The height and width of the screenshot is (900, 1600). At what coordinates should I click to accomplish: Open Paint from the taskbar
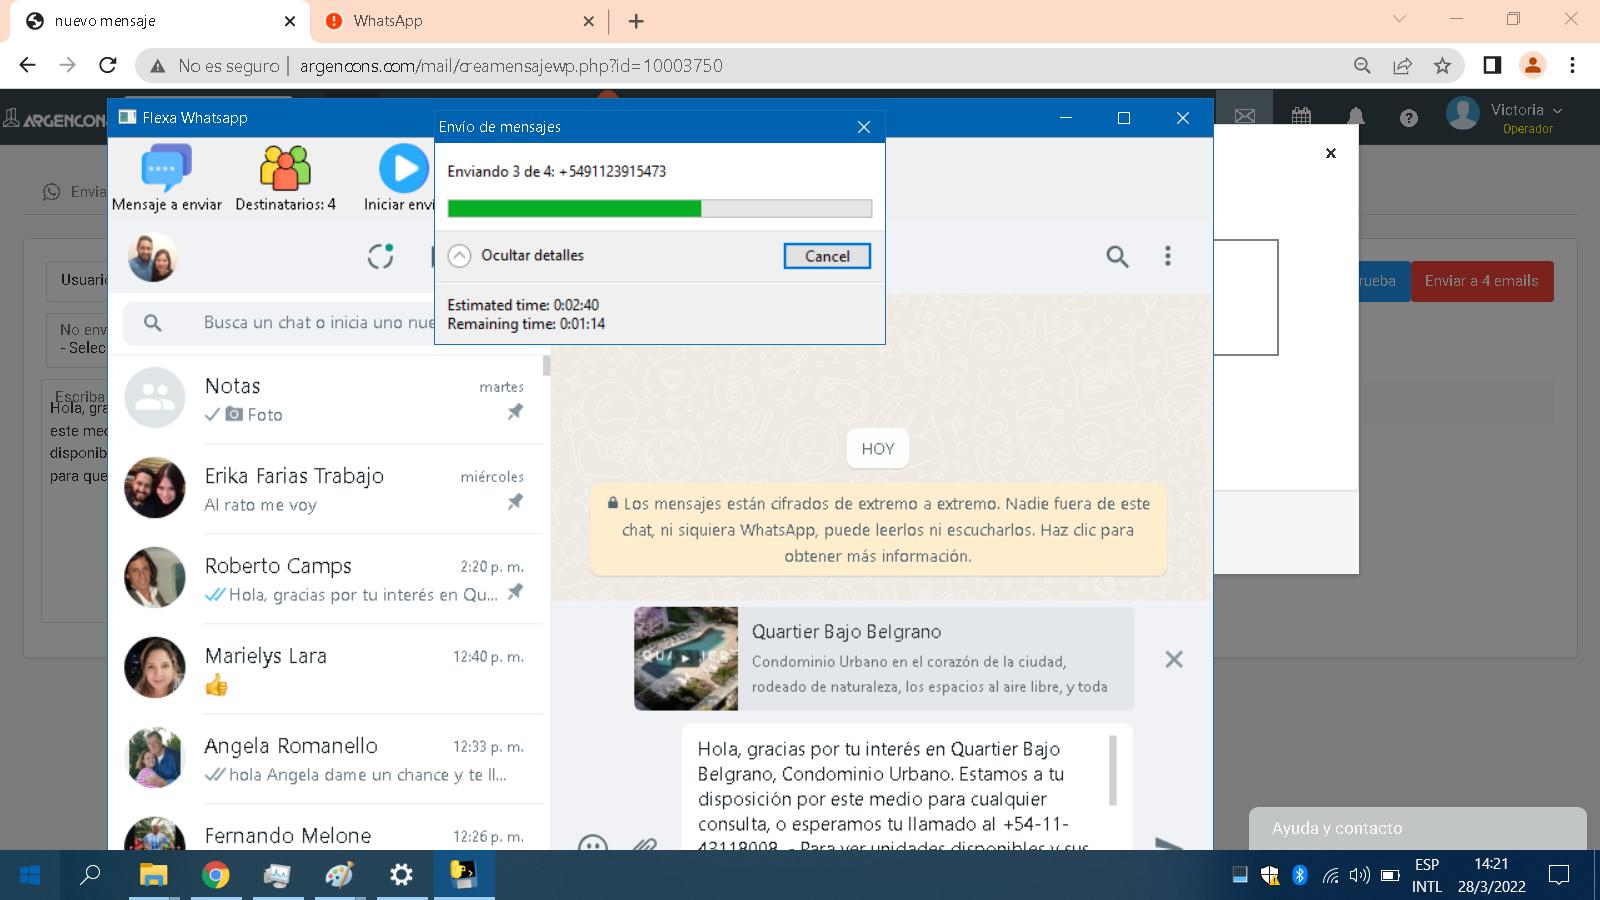coord(339,875)
